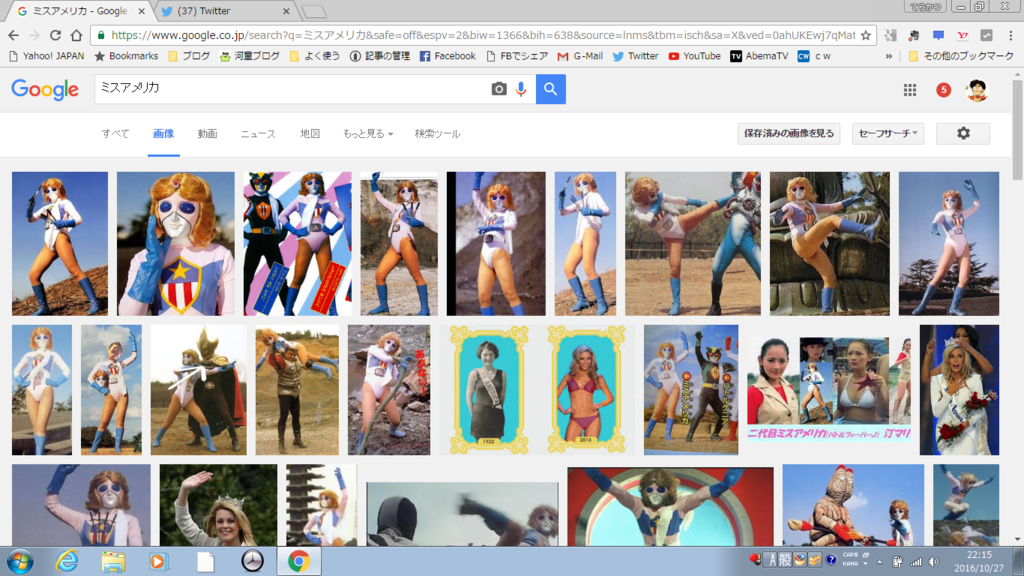1024x576 pixels.
Task: Open search settings gear
Action: point(963,133)
